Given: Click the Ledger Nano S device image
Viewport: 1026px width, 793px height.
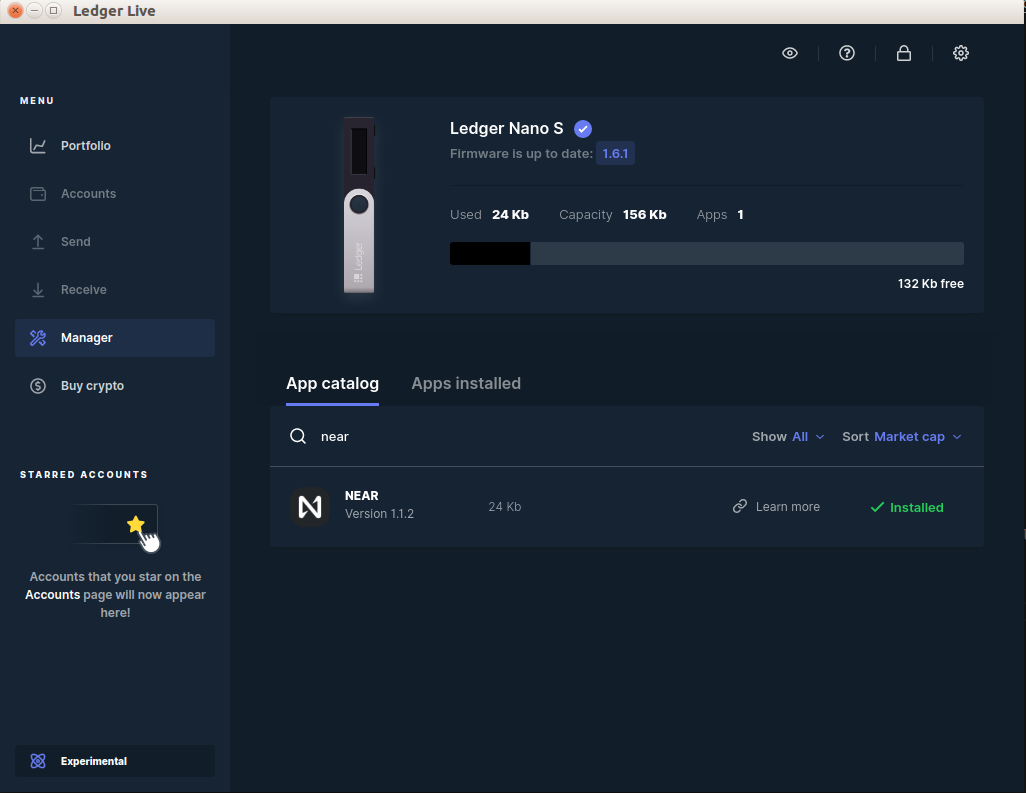Looking at the screenshot, I should coord(359,205).
